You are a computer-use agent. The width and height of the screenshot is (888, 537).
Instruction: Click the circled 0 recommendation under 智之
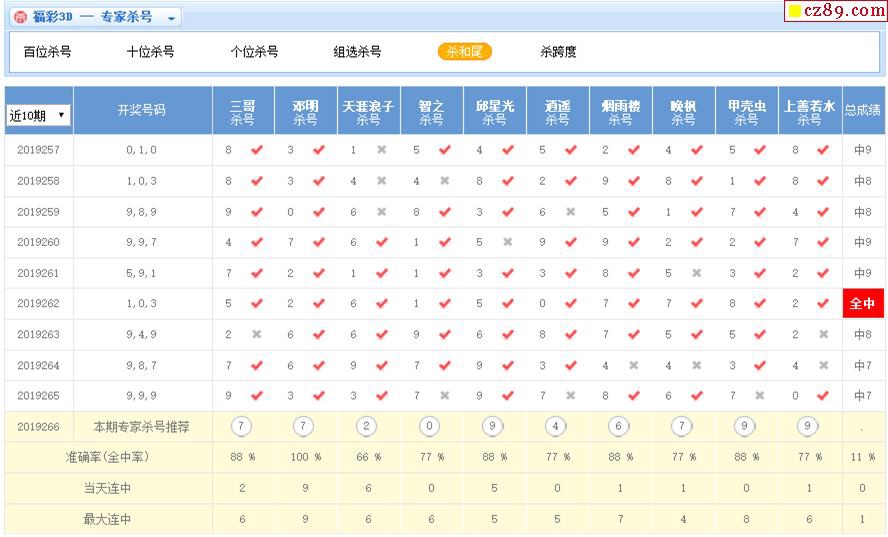[430, 426]
